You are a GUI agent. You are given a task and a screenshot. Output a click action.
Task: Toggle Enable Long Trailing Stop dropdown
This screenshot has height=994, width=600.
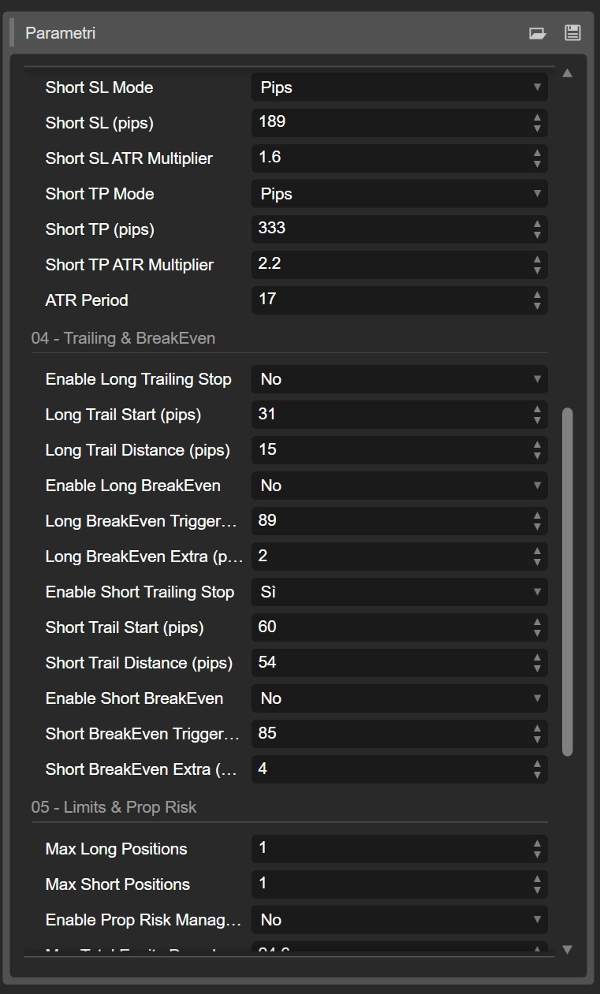[399, 379]
